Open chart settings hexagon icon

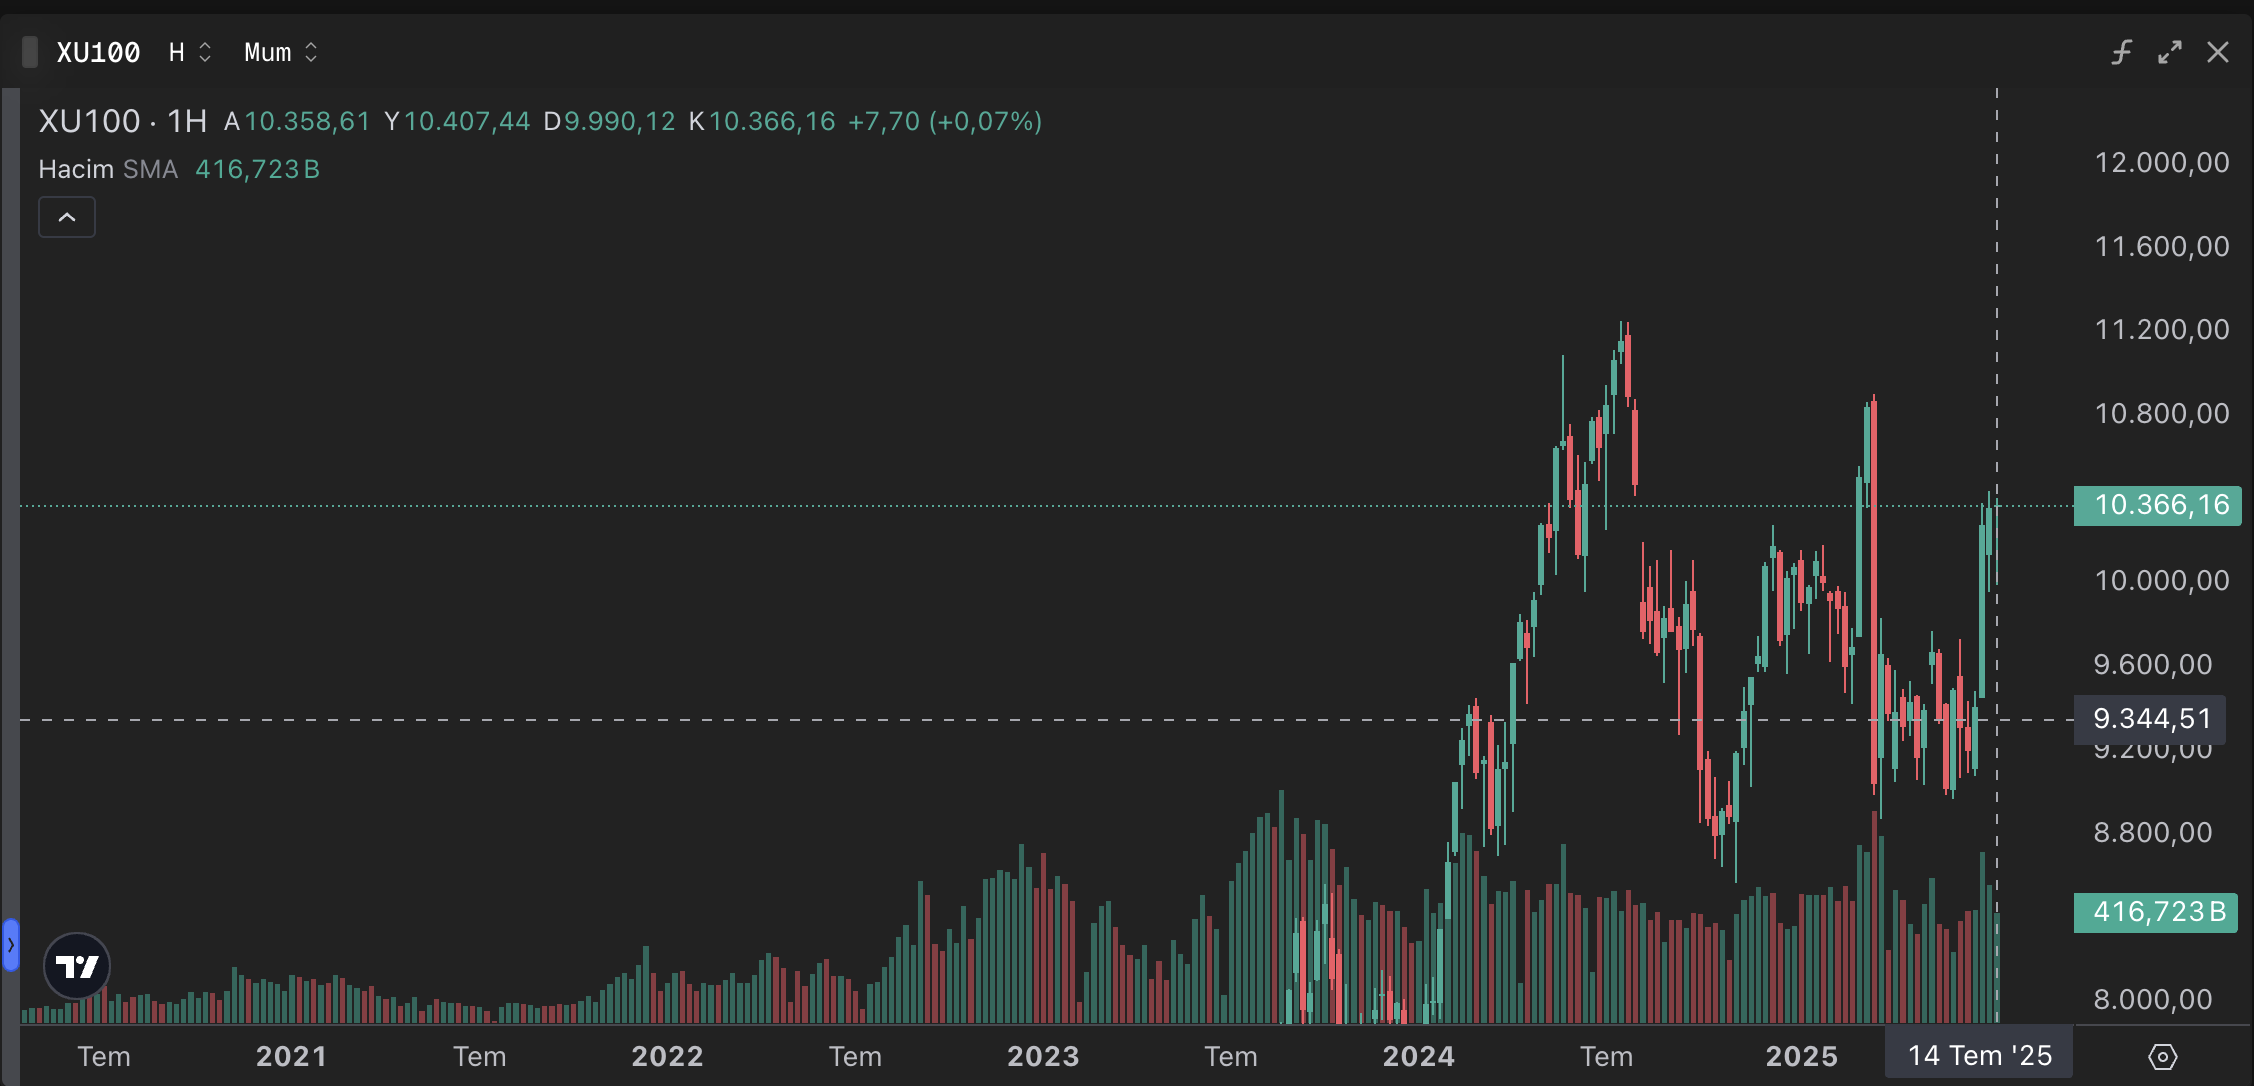click(x=2162, y=1056)
